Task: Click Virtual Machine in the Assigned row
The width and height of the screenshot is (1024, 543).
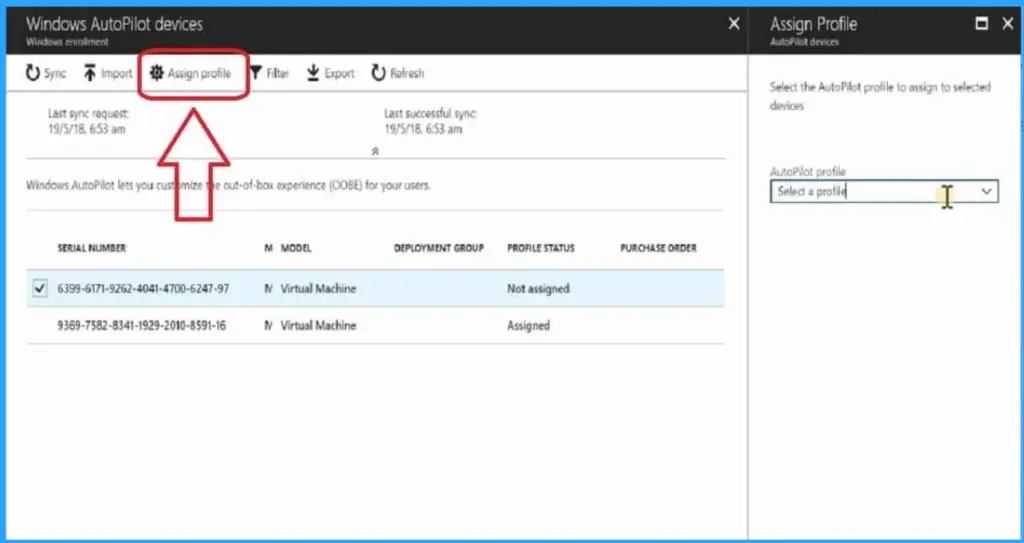Action: (318, 325)
